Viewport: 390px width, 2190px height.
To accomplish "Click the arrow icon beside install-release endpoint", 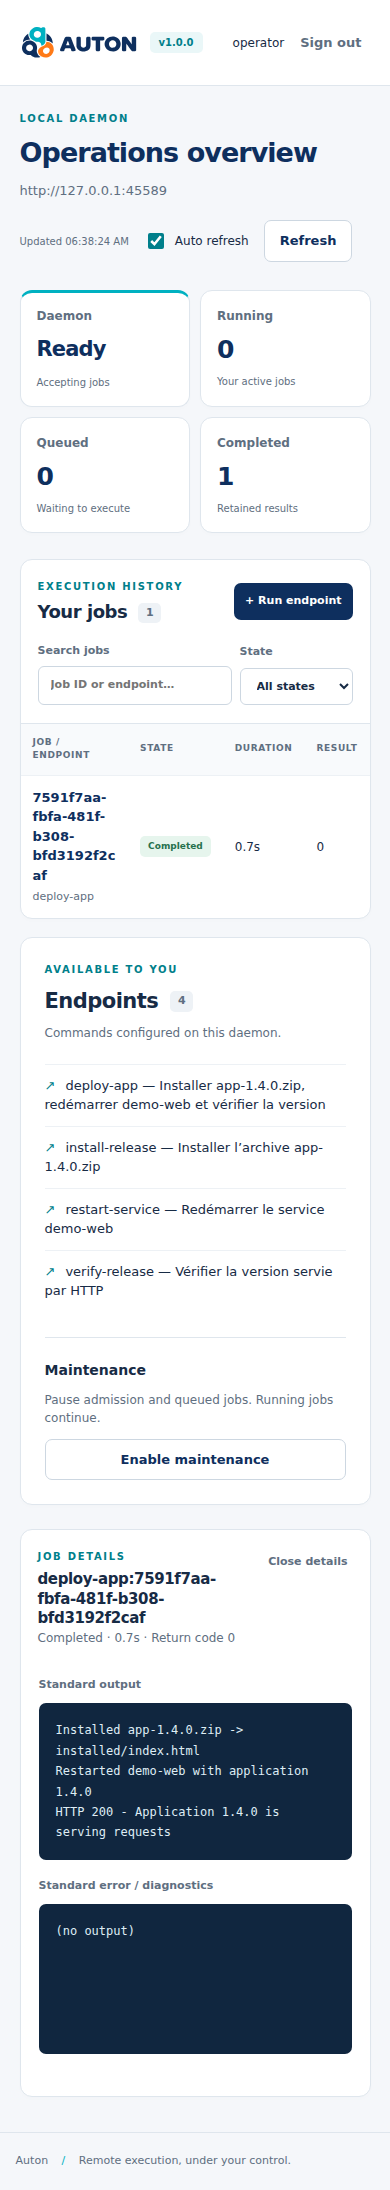I will 50,1147.
